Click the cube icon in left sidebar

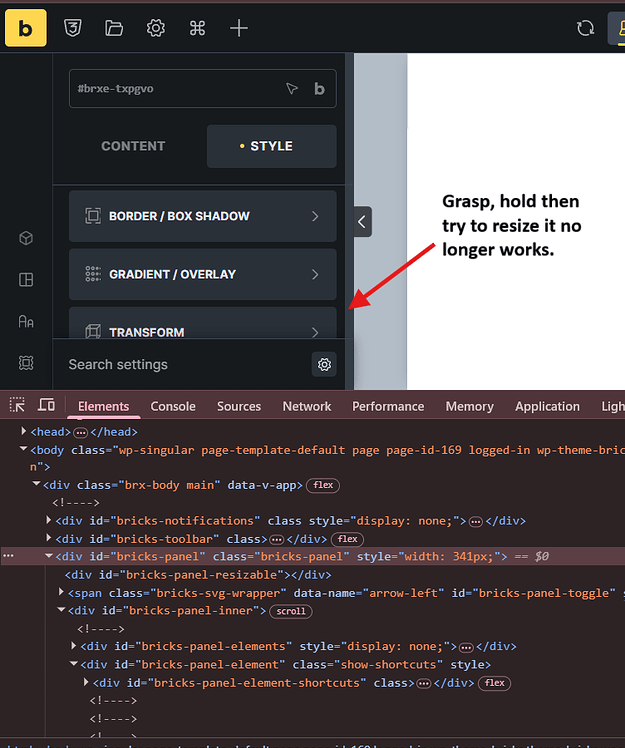tap(26, 238)
